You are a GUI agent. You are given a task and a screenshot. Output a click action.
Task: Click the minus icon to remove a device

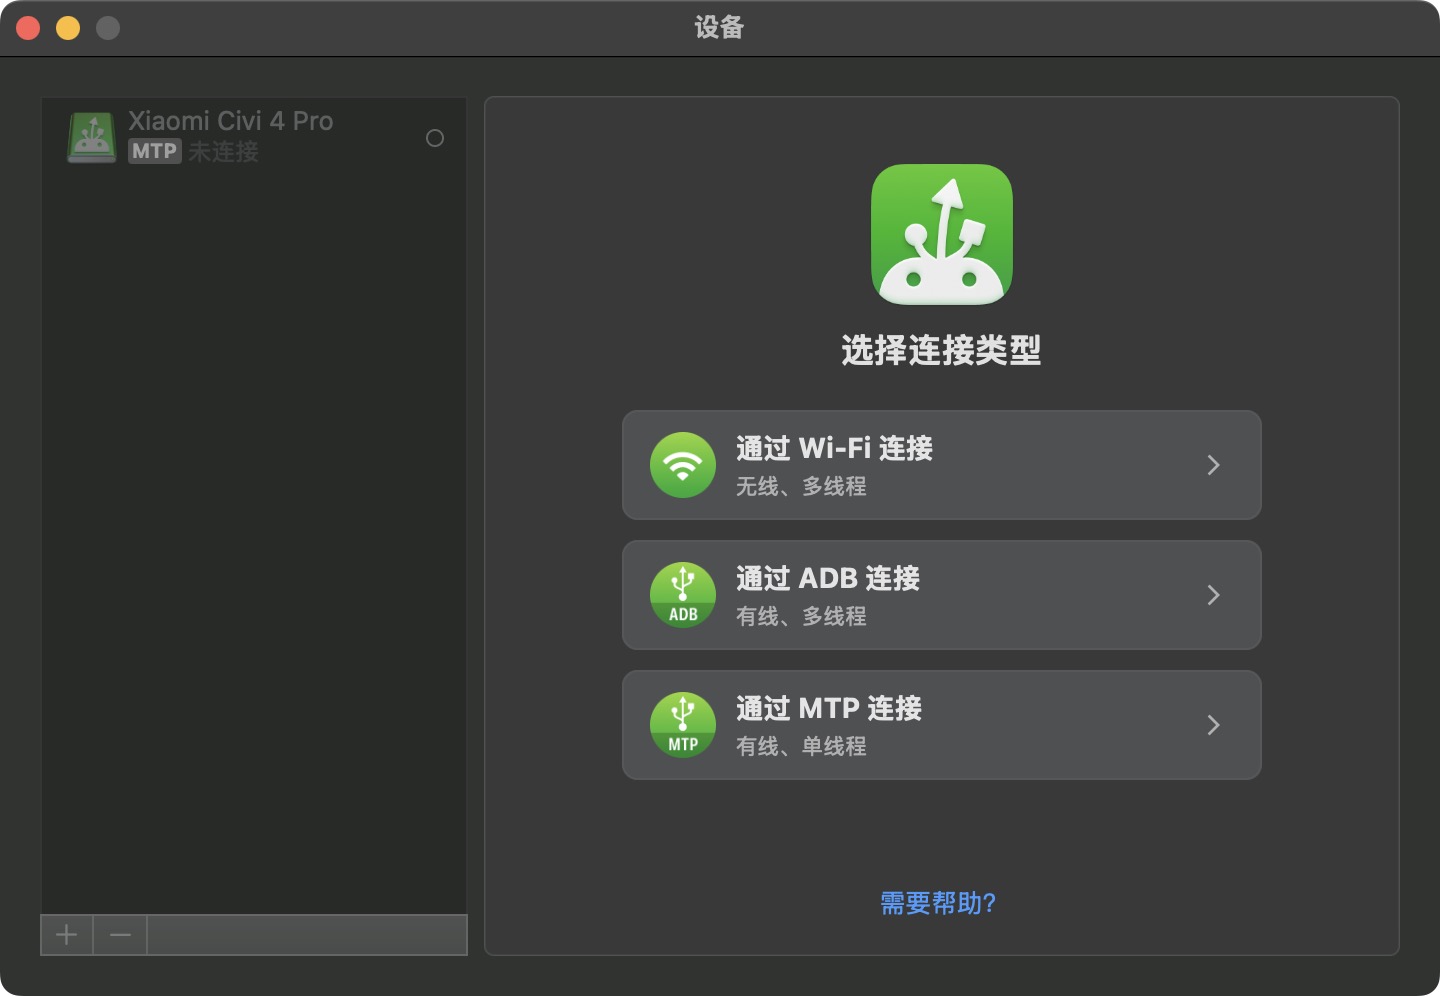coord(119,934)
